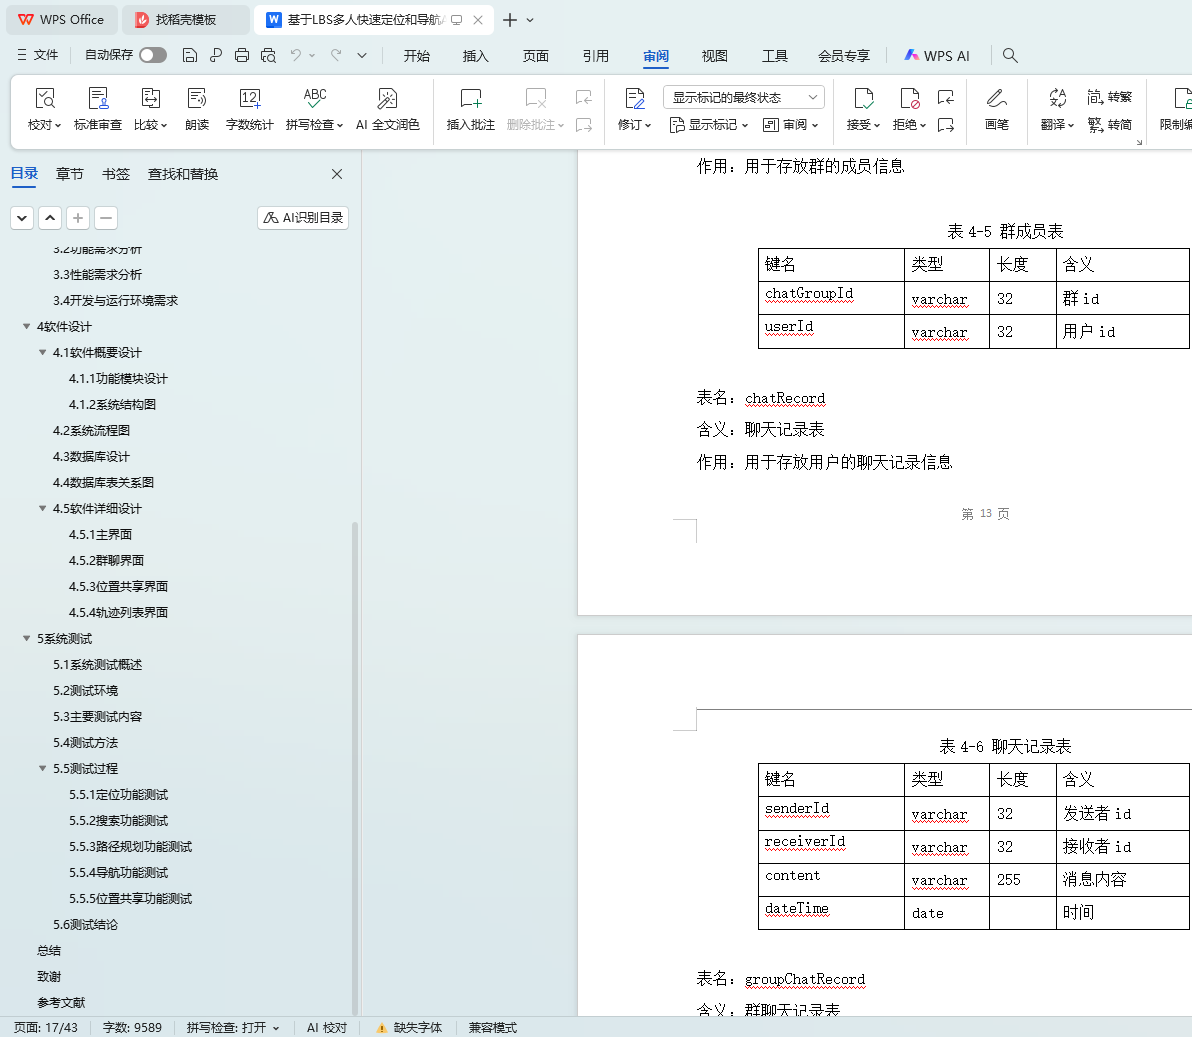Viewport: 1192px width, 1037px height.
Task: Open the 显示标记的最终状态 dropdown
Action: click(x=743, y=97)
